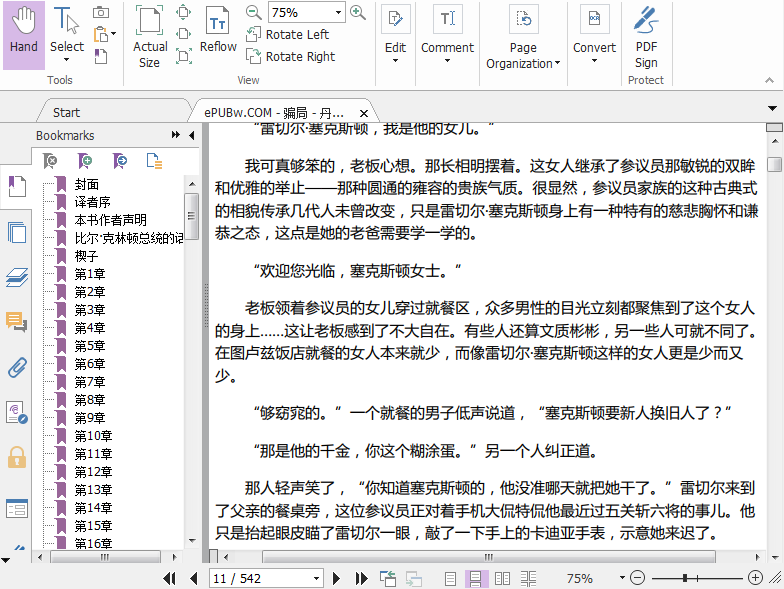
Task: Toggle continuous page view
Action: (x=476, y=578)
